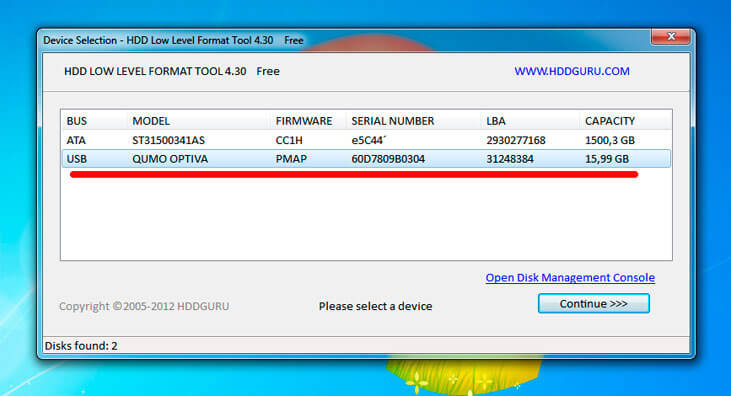Click the Disks found: 2 status text
Viewport: 731px width, 396px height.
tap(81, 346)
